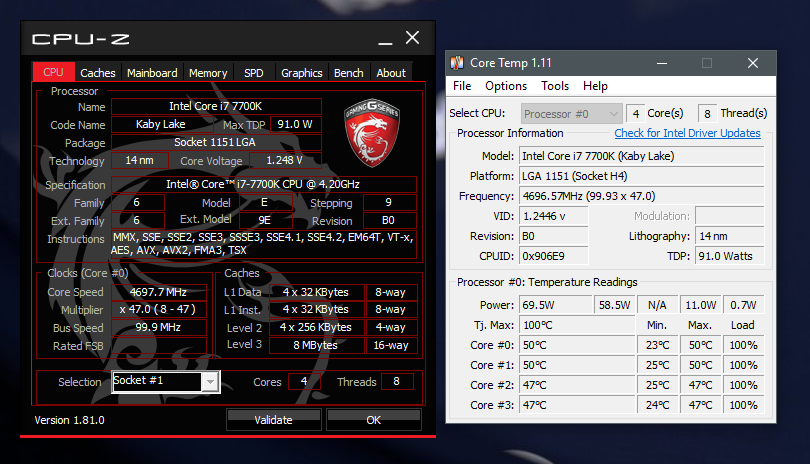Viewport: 810px width, 464px height.
Task: Click the 99.9 MHz bus speed value
Action: (159, 327)
